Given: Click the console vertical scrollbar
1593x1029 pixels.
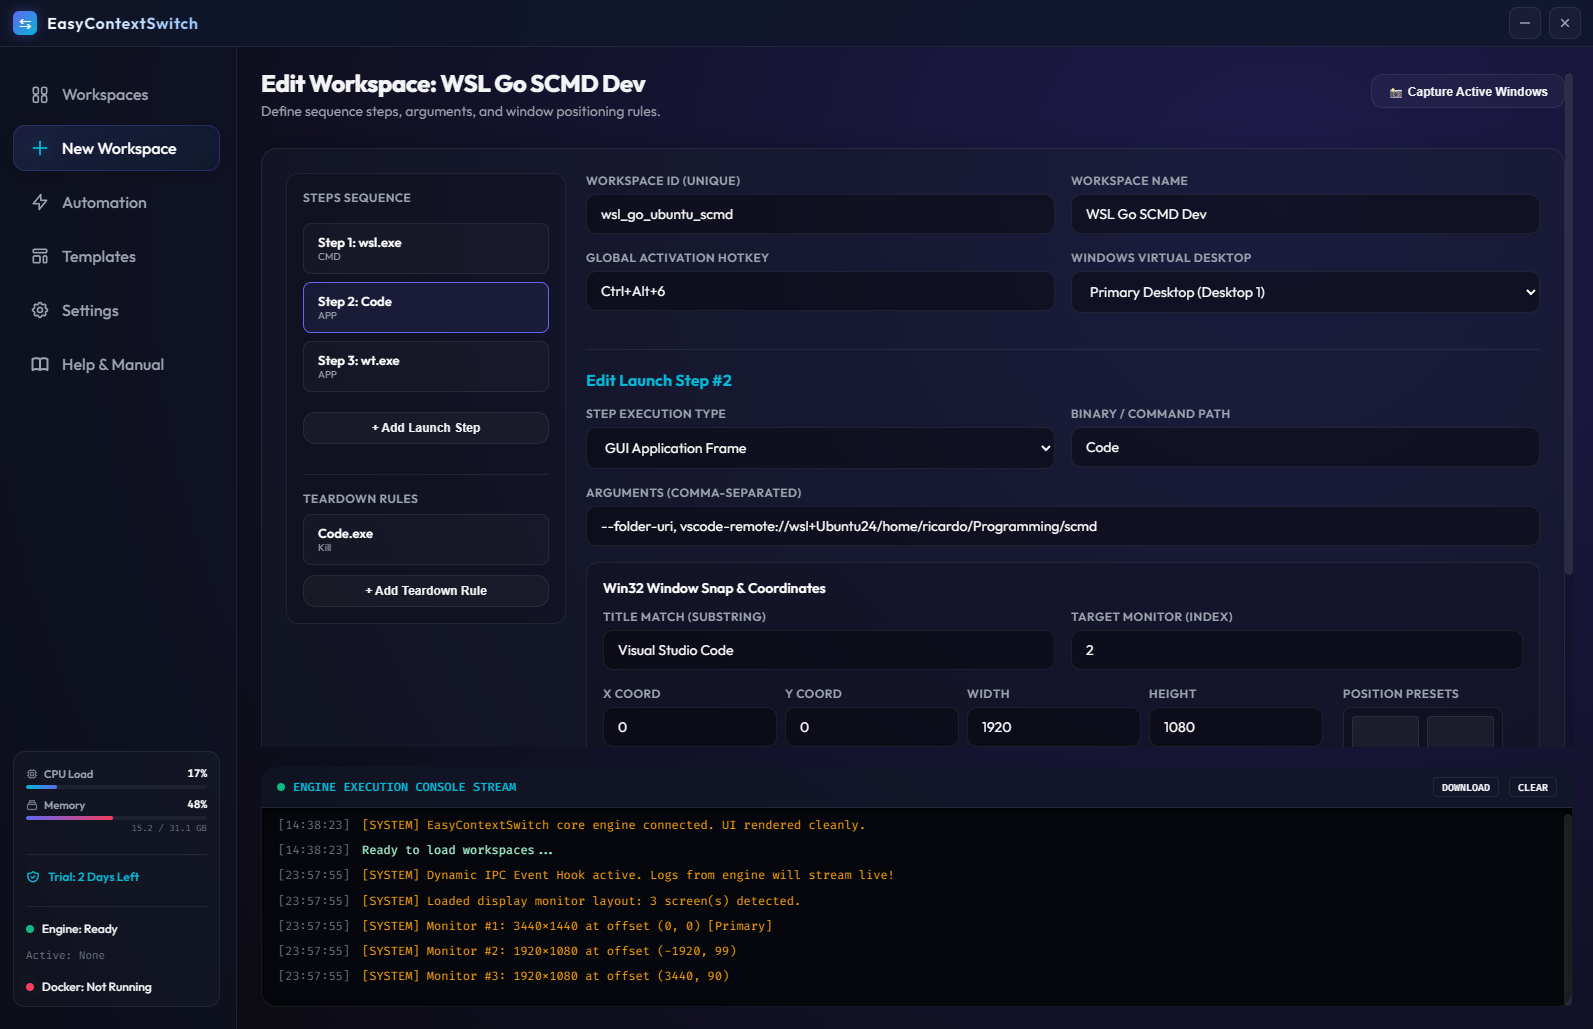Looking at the screenshot, I should pos(1567,908).
